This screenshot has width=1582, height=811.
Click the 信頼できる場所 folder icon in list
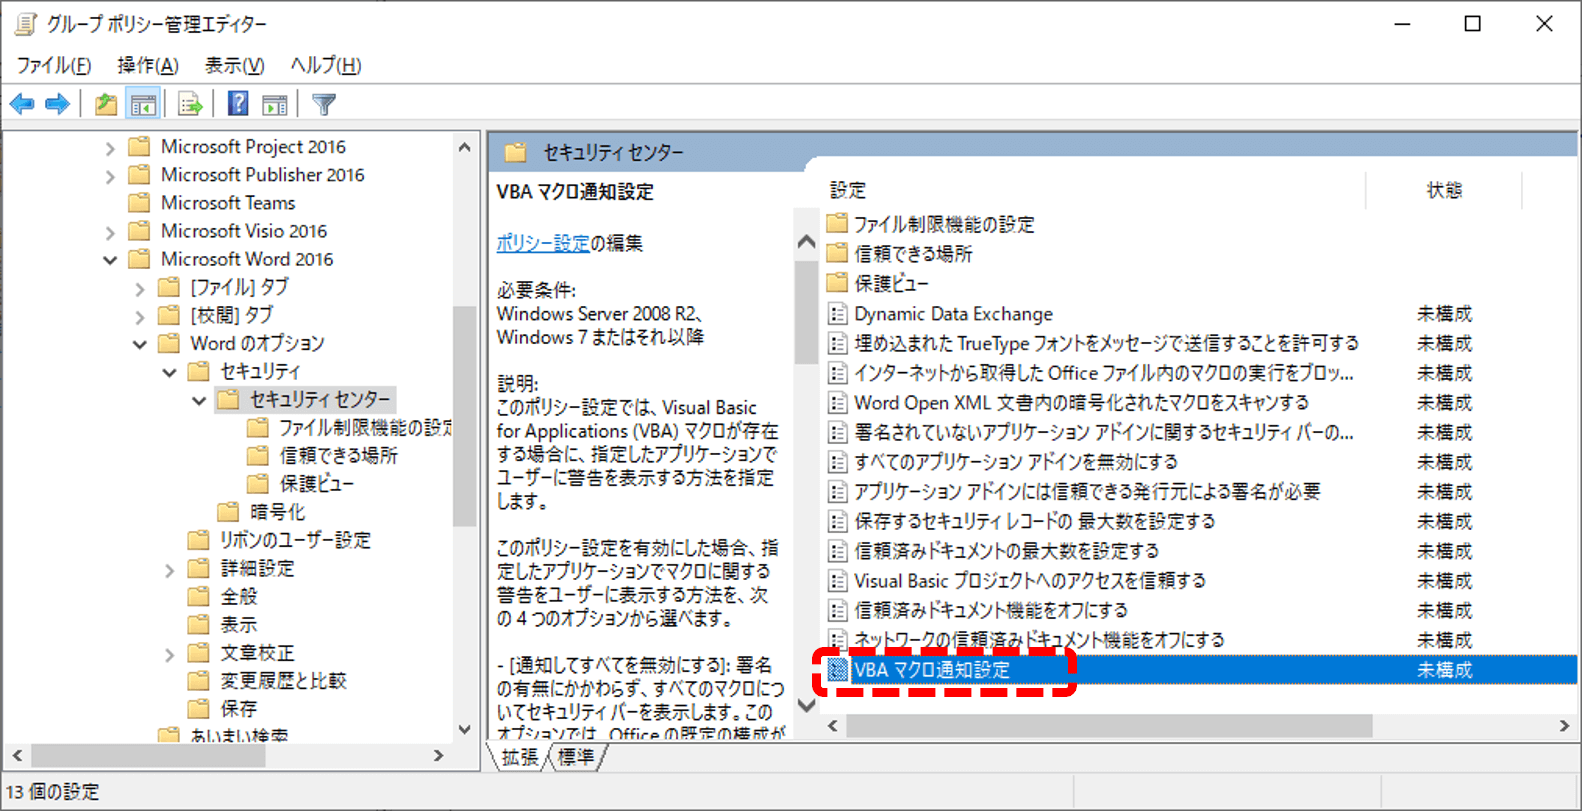838,253
